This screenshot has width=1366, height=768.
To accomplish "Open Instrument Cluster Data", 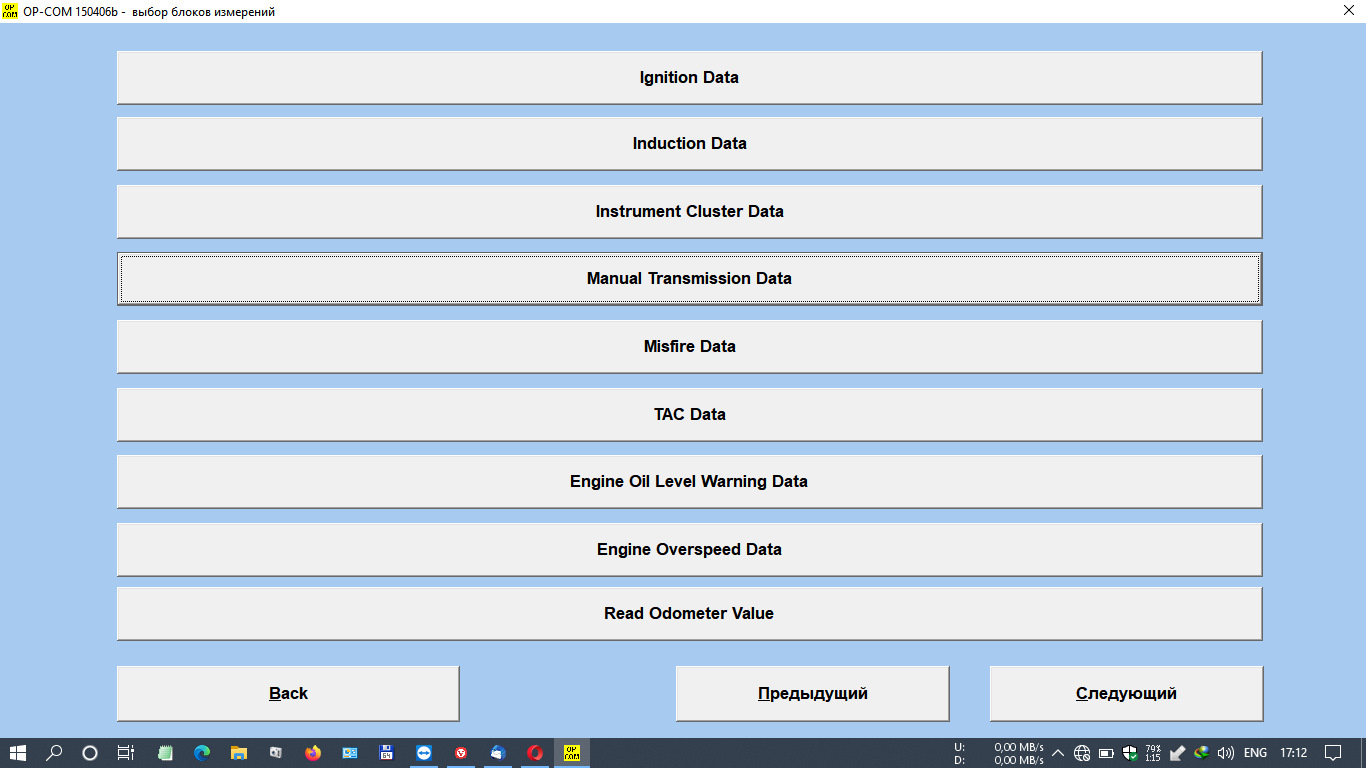I will (689, 211).
